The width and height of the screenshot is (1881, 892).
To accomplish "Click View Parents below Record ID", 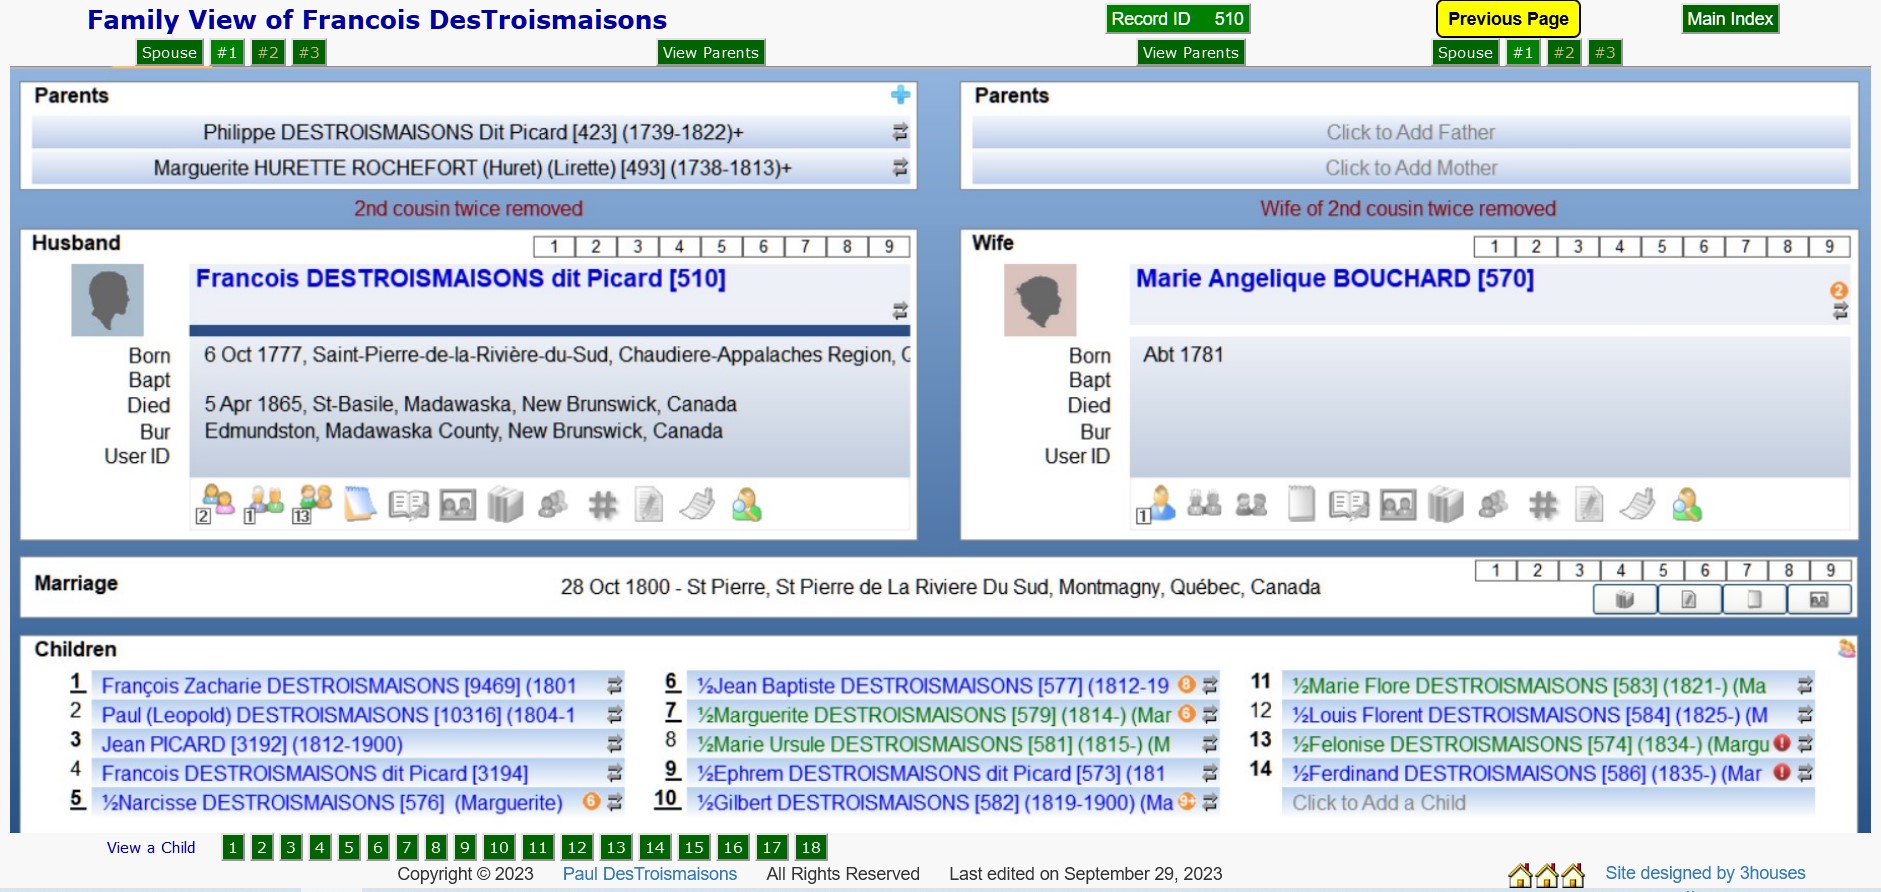I will [1190, 53].
